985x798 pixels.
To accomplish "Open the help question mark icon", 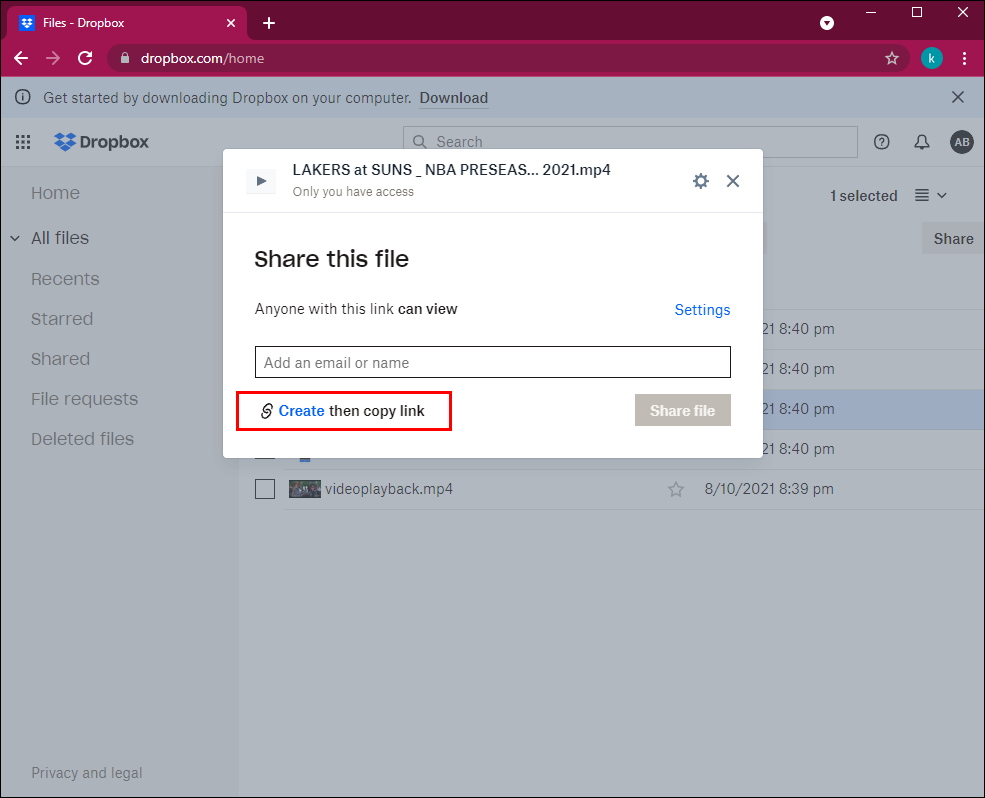I will point(882,142).
